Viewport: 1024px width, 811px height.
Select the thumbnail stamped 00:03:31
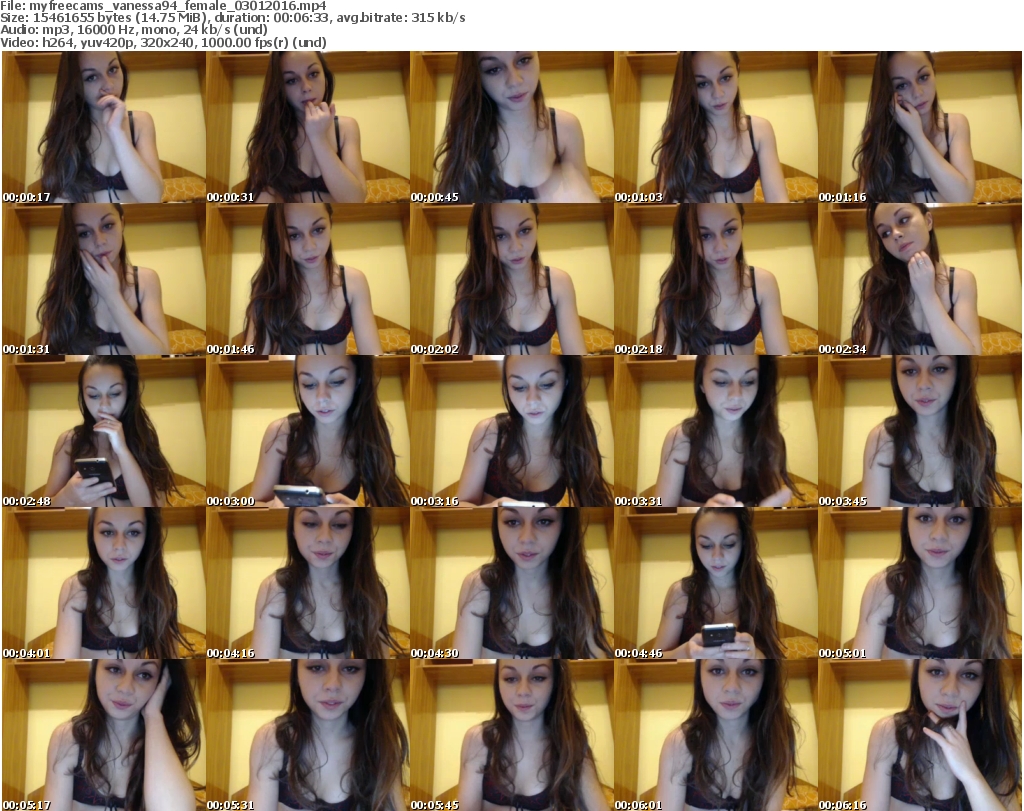coord(716,432)
